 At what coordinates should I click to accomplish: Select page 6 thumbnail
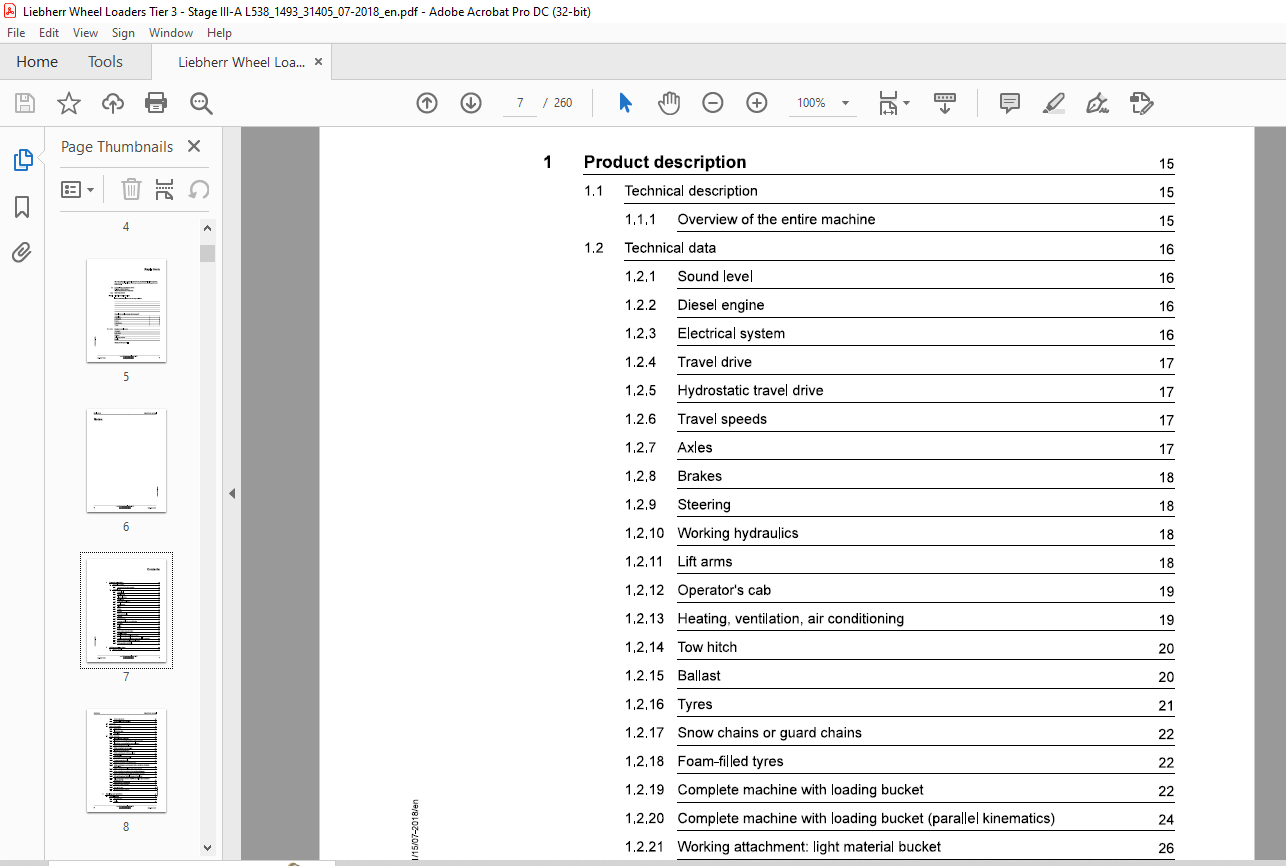[126, 461]
